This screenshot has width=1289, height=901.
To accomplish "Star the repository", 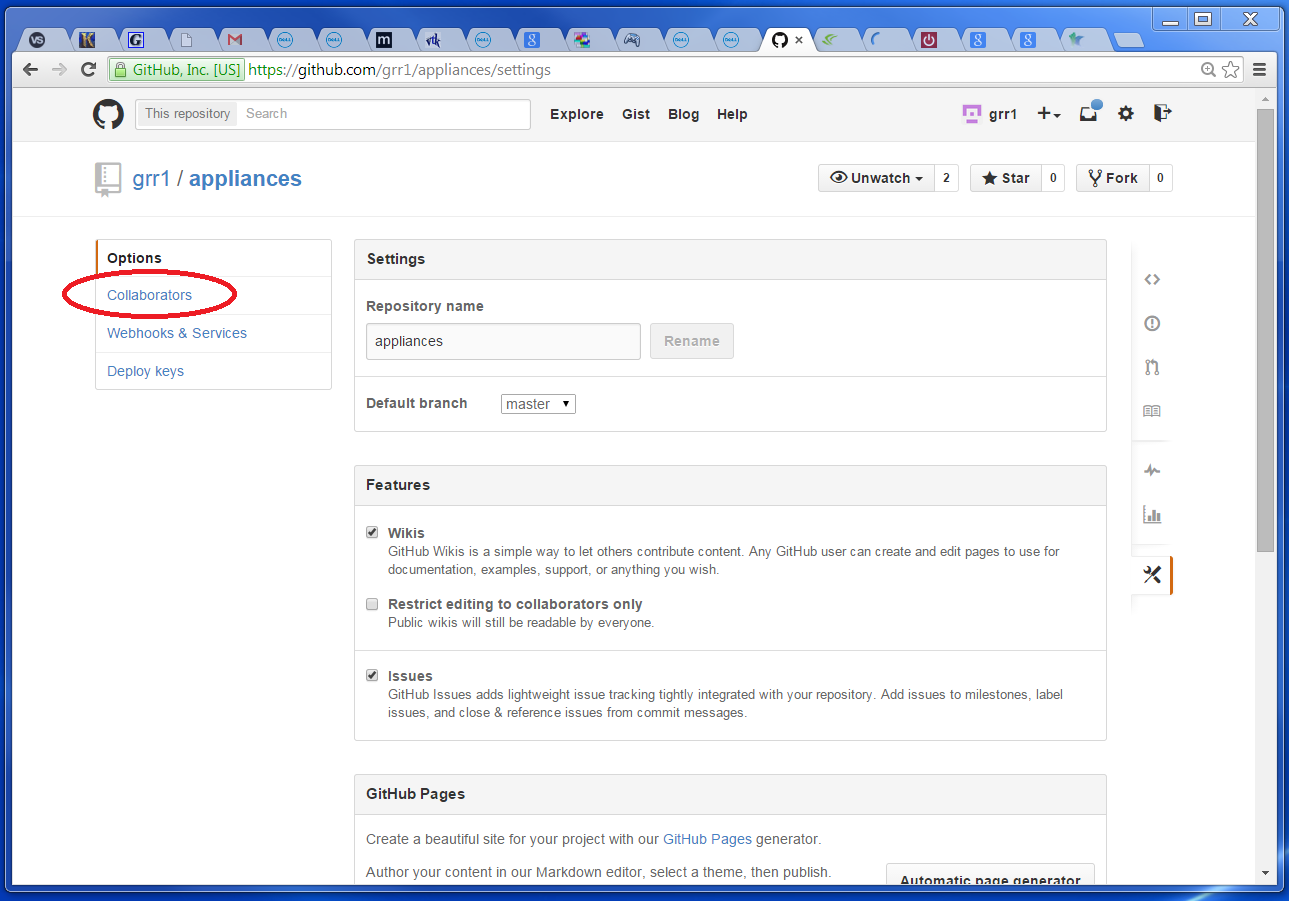I will 1006,178.
